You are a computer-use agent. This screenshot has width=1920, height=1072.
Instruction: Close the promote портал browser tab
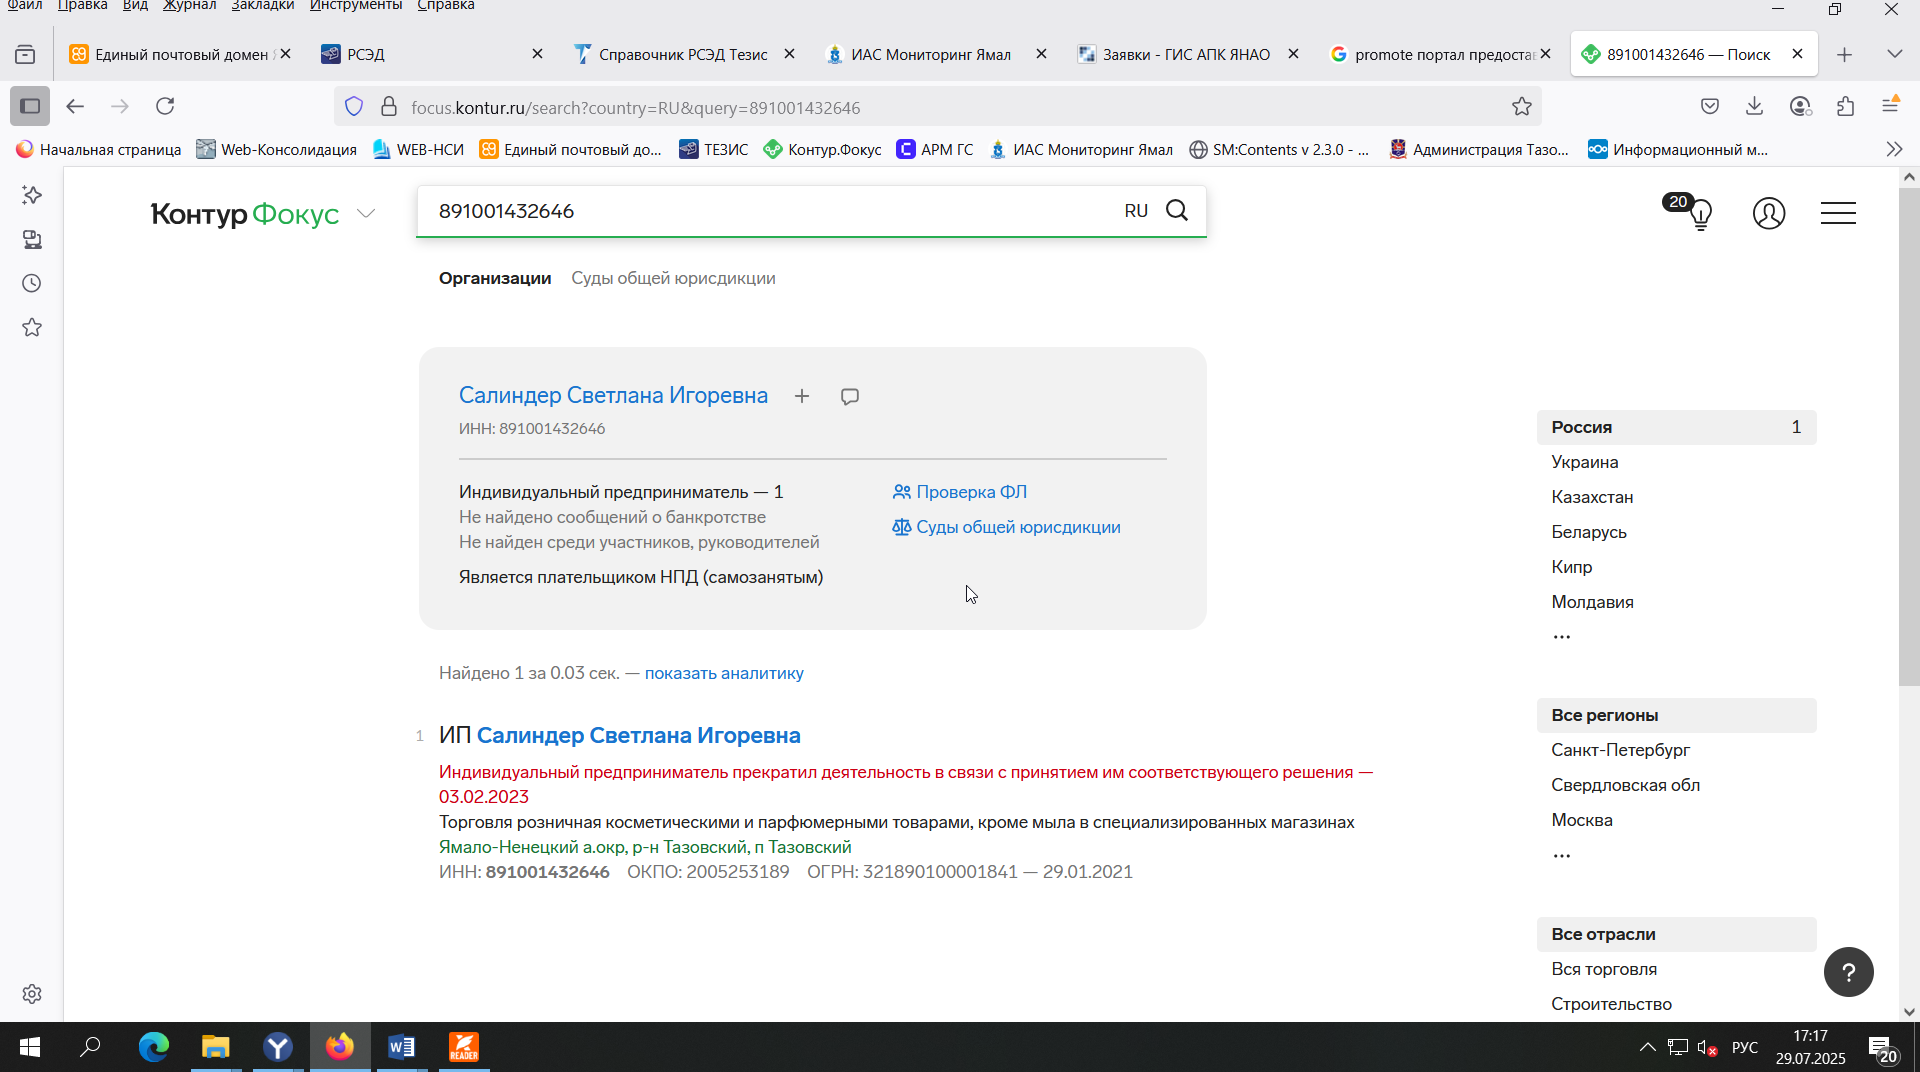[x=1546, y=55]
